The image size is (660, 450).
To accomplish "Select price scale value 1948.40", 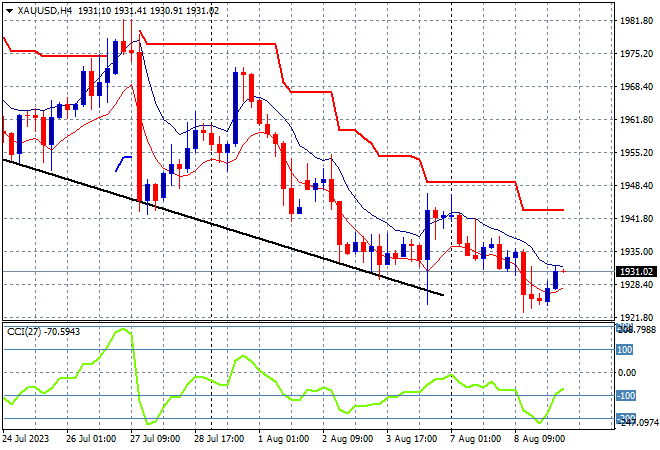I will point(636,185).
